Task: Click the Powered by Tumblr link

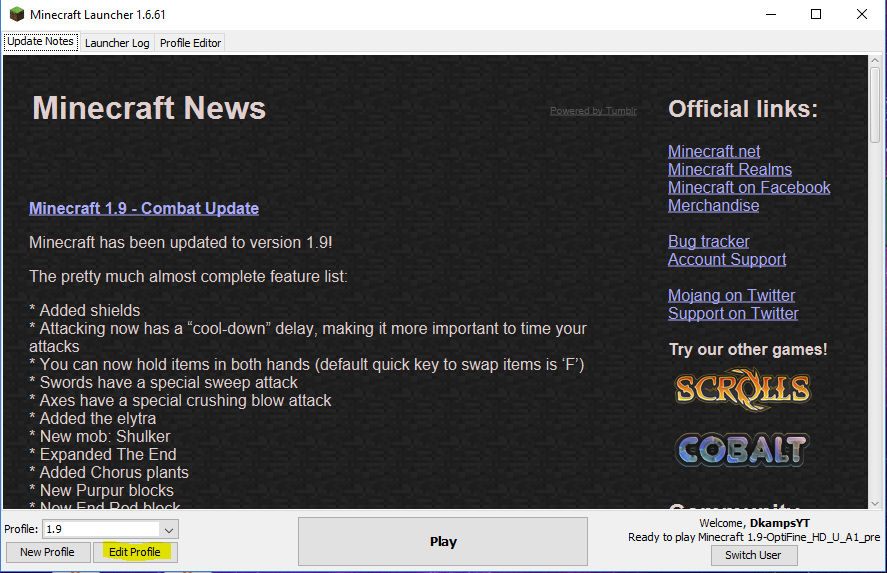Action: click(593, 111)
